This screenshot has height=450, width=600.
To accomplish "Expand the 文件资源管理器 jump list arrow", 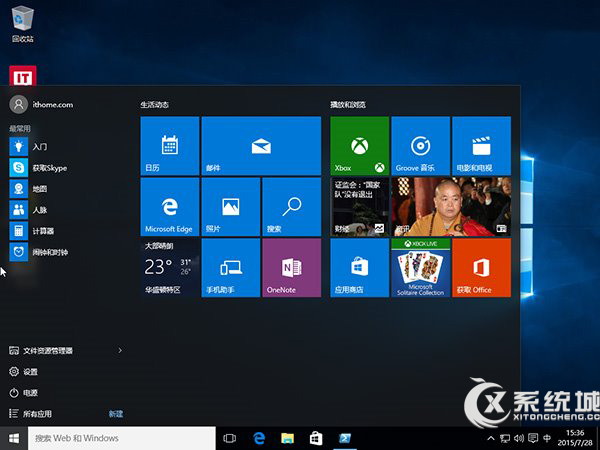I will point(120,351).
